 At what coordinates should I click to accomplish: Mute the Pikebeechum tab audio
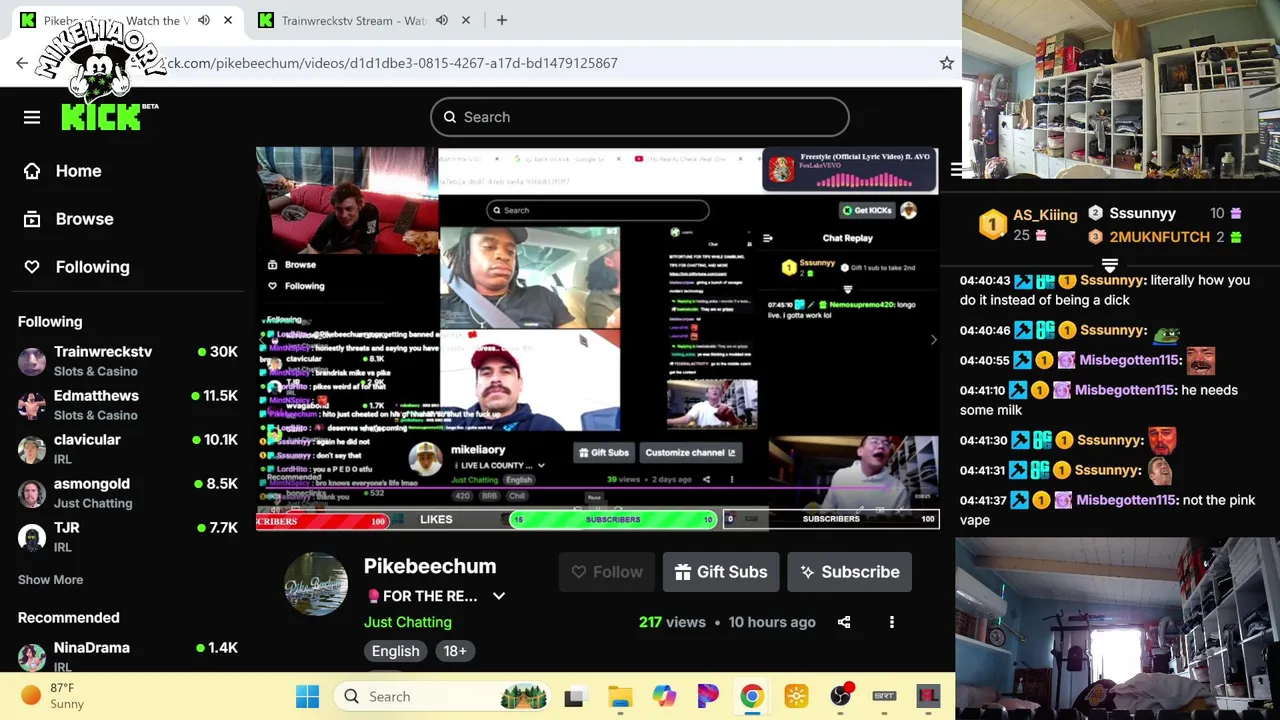(204, 20)
